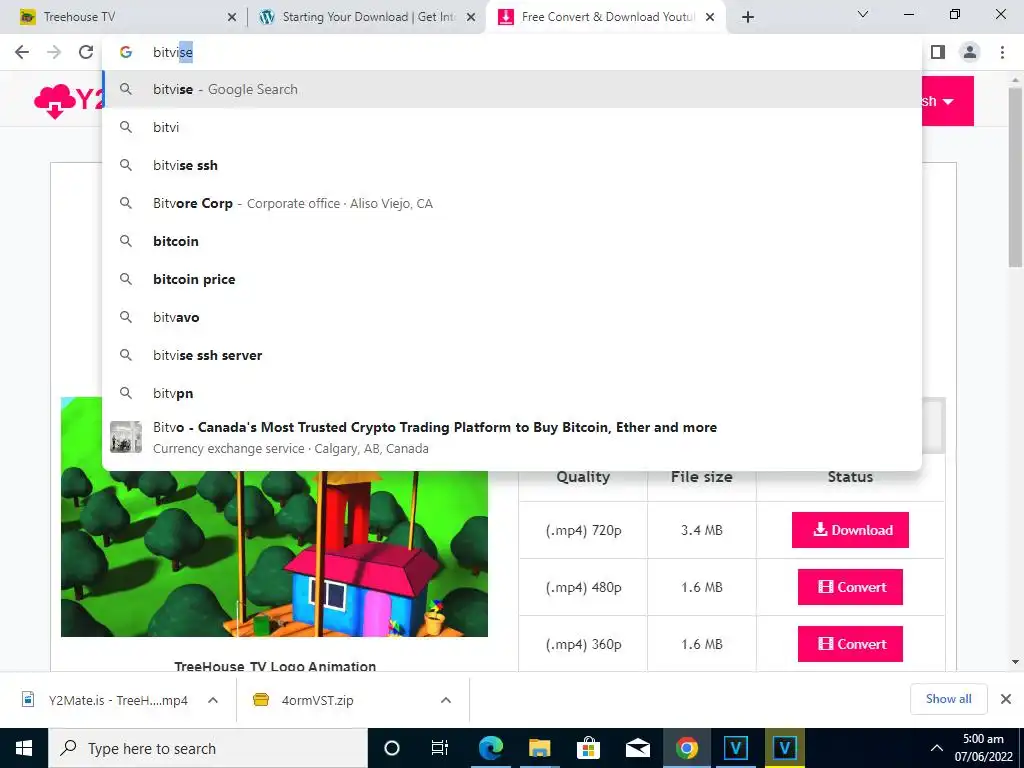Download the 720p mp4 file
1024x768 pixels.
(850, 530)
